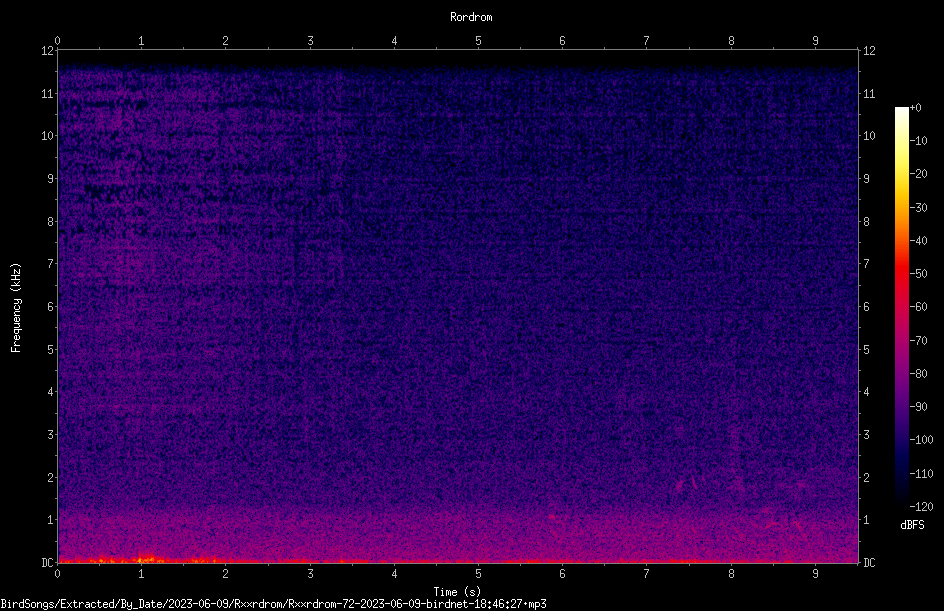Click the 'Rordrom' spectrogram title

471,17
